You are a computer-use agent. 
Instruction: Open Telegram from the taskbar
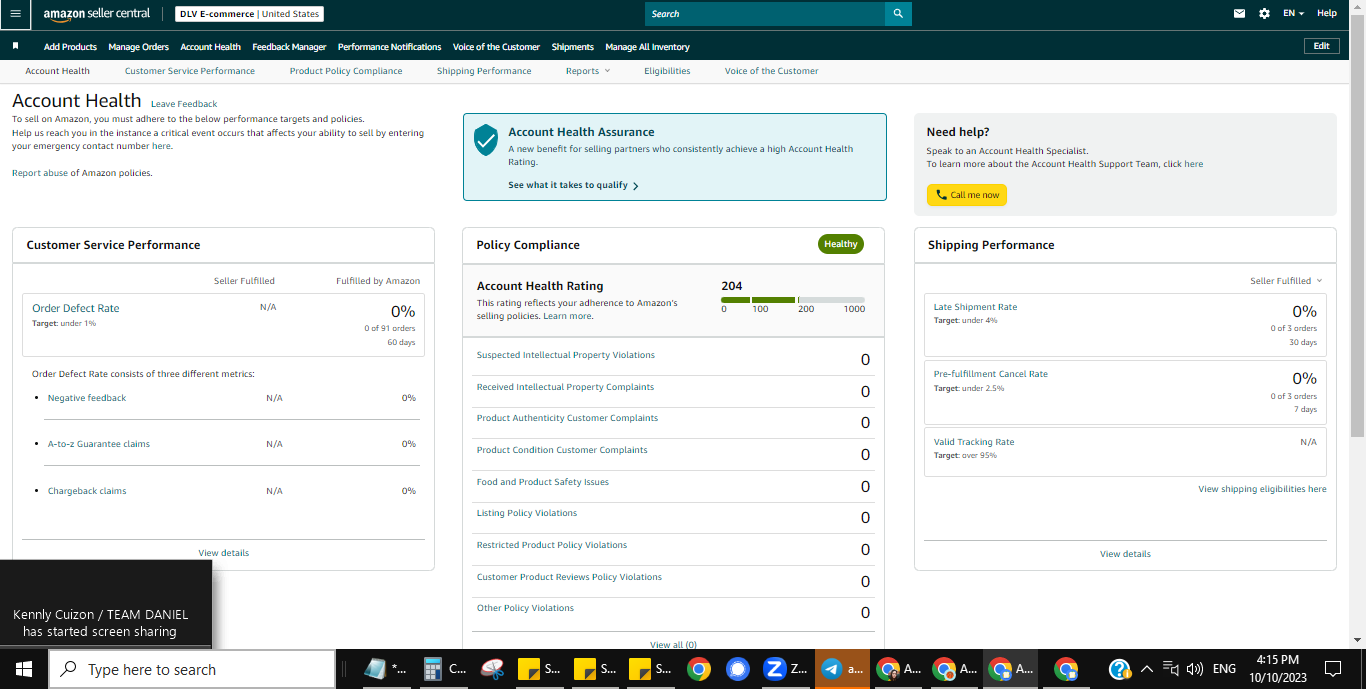[842, 669]
